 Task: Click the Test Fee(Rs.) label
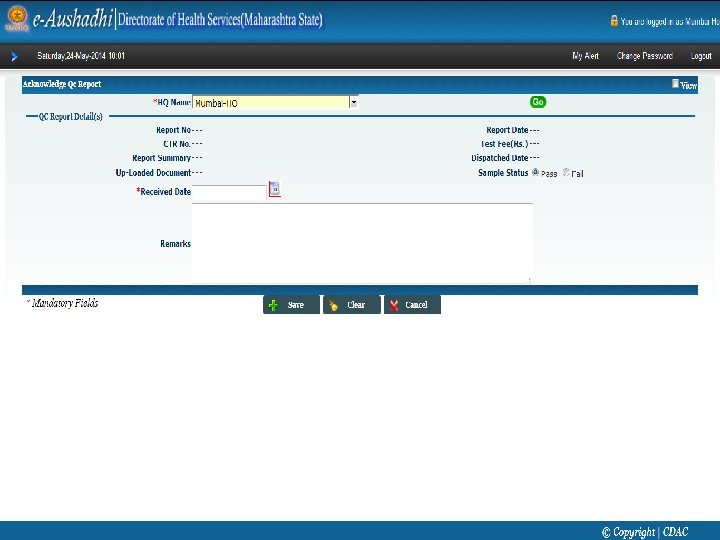click(505, 144)
